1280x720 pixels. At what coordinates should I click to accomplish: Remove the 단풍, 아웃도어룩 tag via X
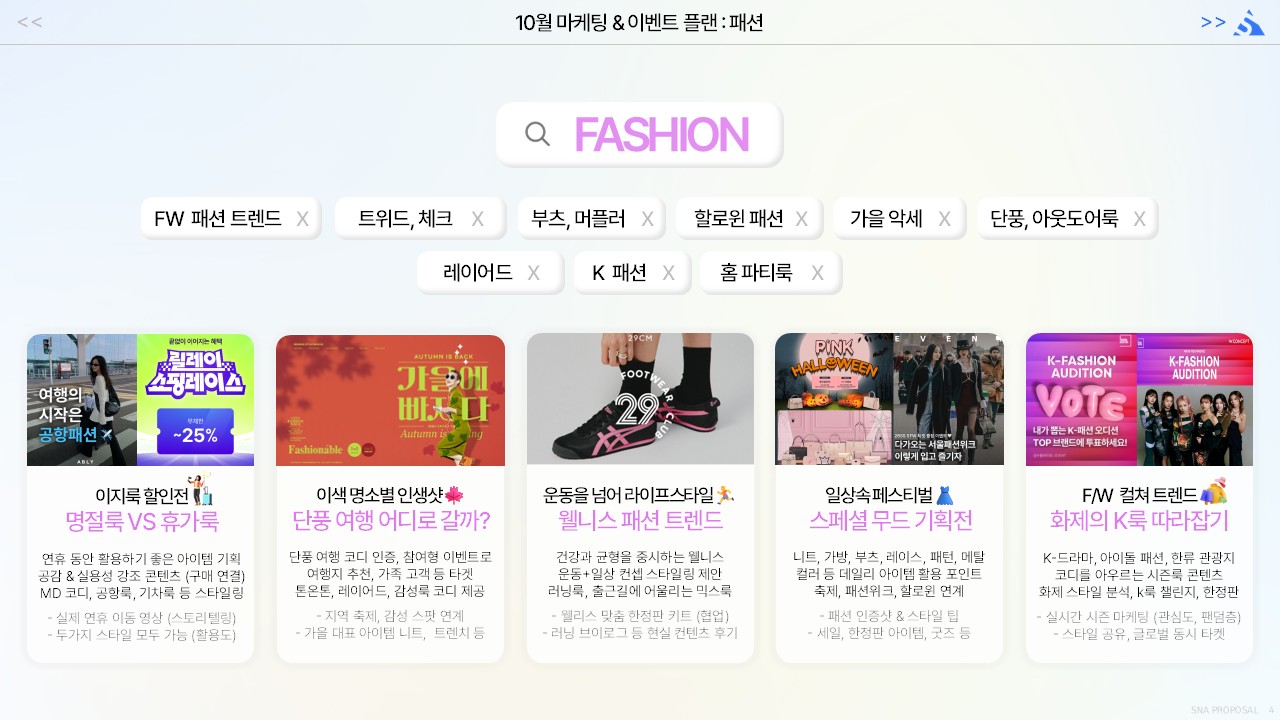(x=1139, y=219)
